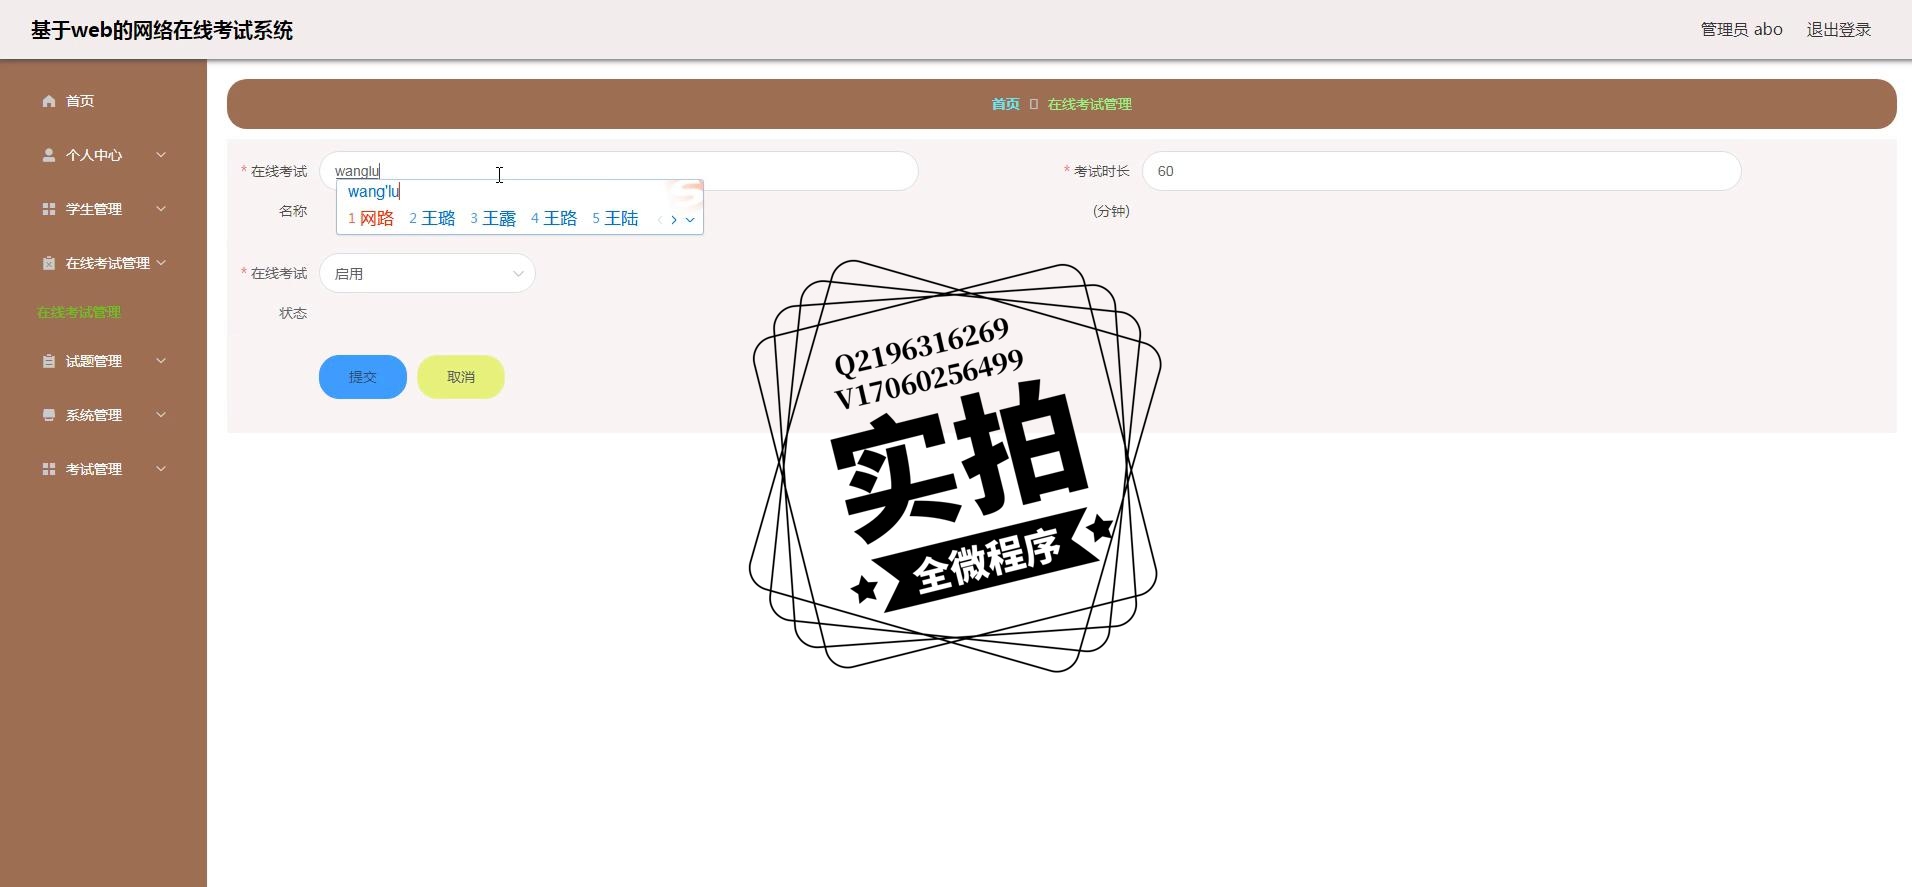1912x887 pixels.
Task: Cancel the form with 取消 button
Action: click(461, 377)
